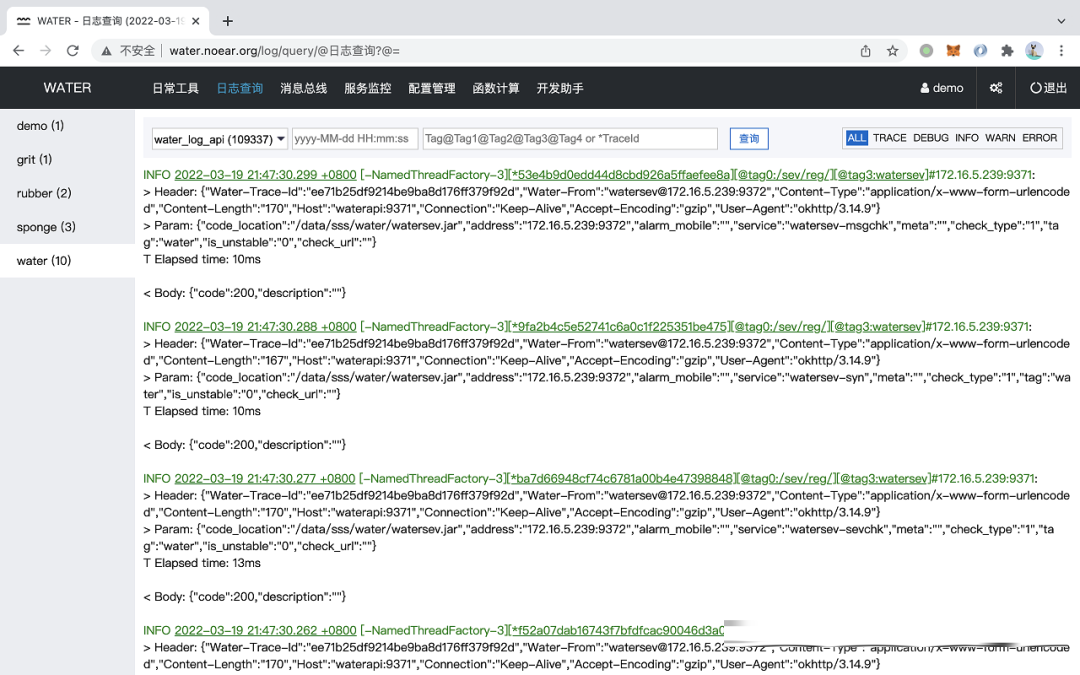Reload the page with the refresh icon
1080x675 pixels.
pos(72,51)
